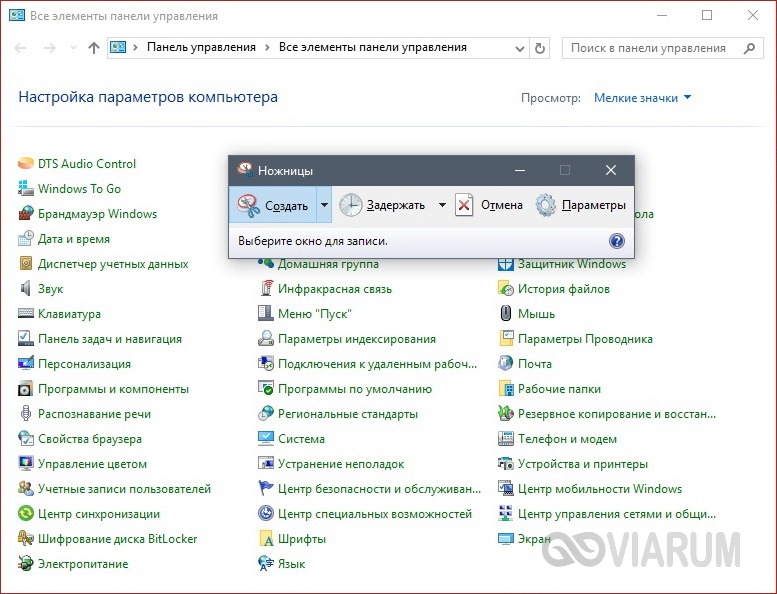Select Все элементы панели управления breadcrumb
Image resolution: width=777 pixels, height=594 pixels.
(x=373, y=47)
